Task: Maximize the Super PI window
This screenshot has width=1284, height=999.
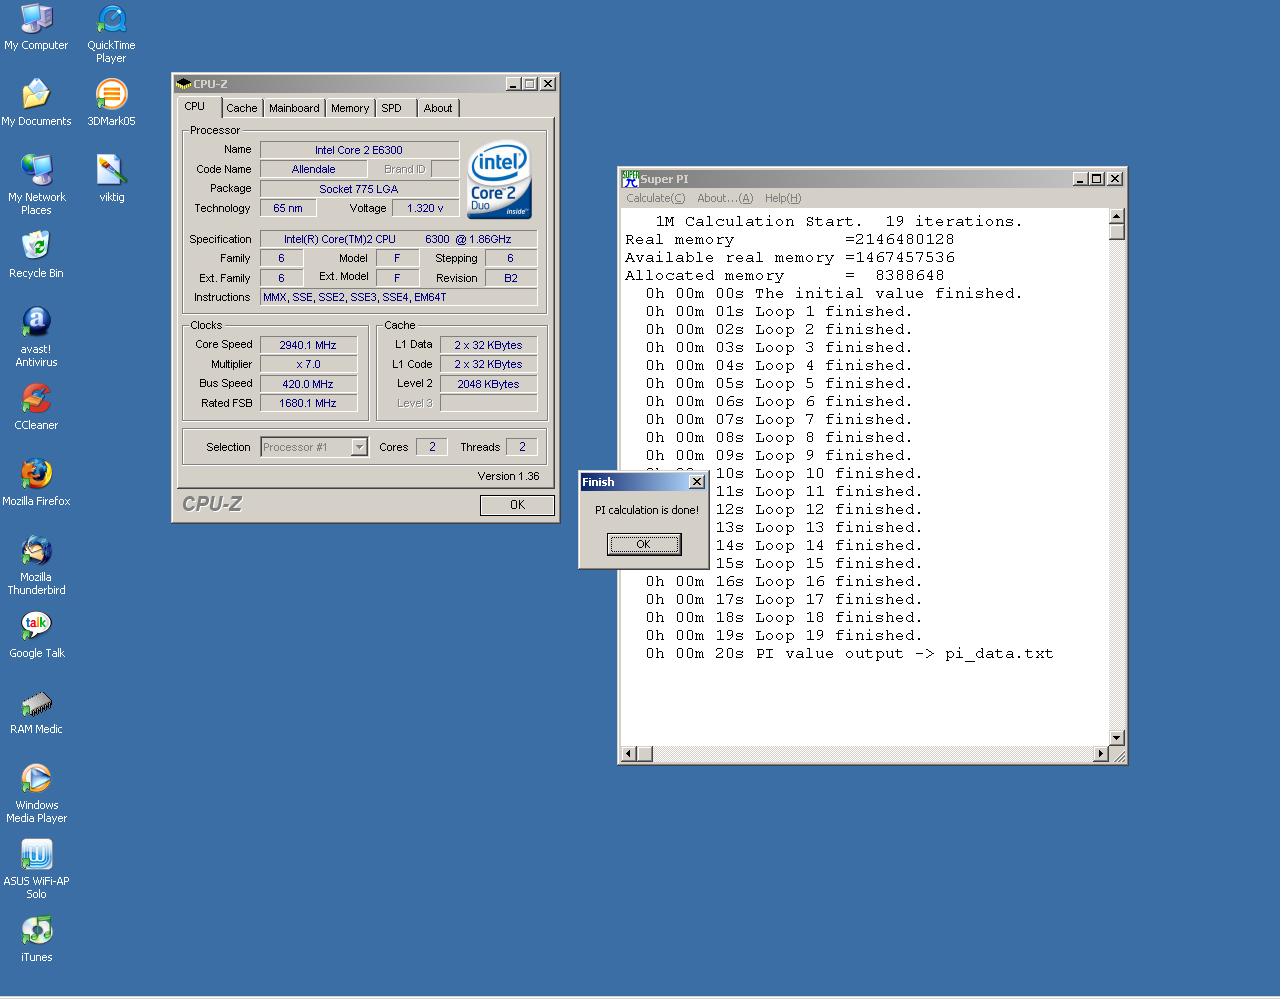Action: pyautogui.click(x=1097, y=179)
